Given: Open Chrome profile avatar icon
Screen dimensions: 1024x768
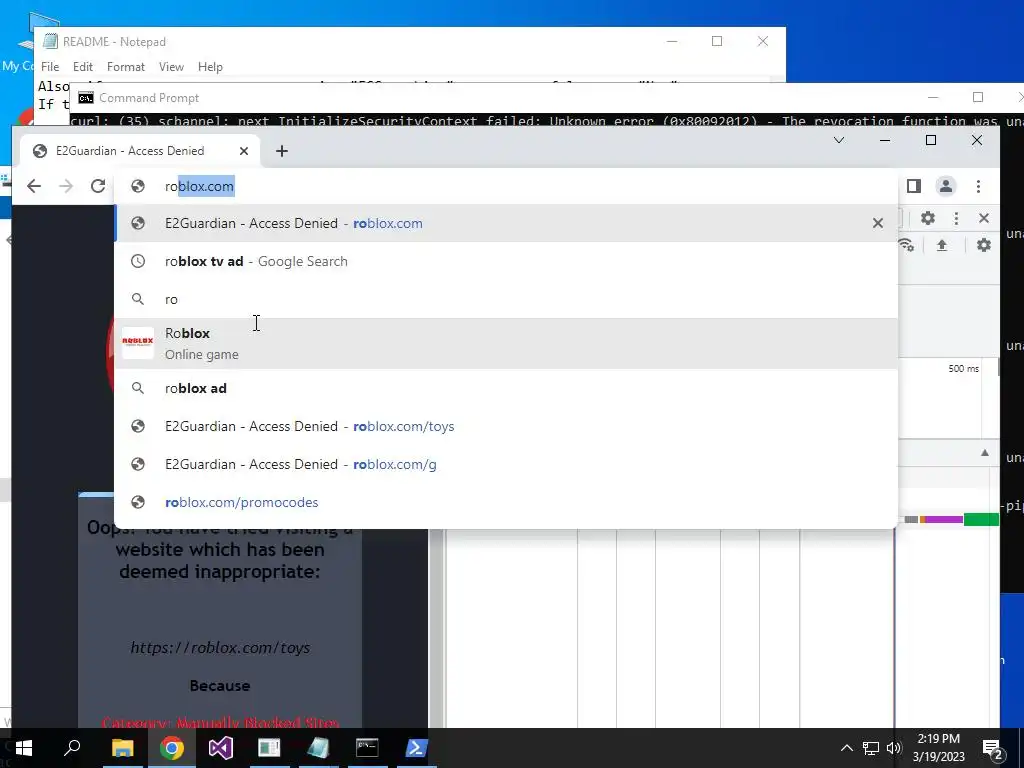Looking at the screenshot, I should pos(946,186).
